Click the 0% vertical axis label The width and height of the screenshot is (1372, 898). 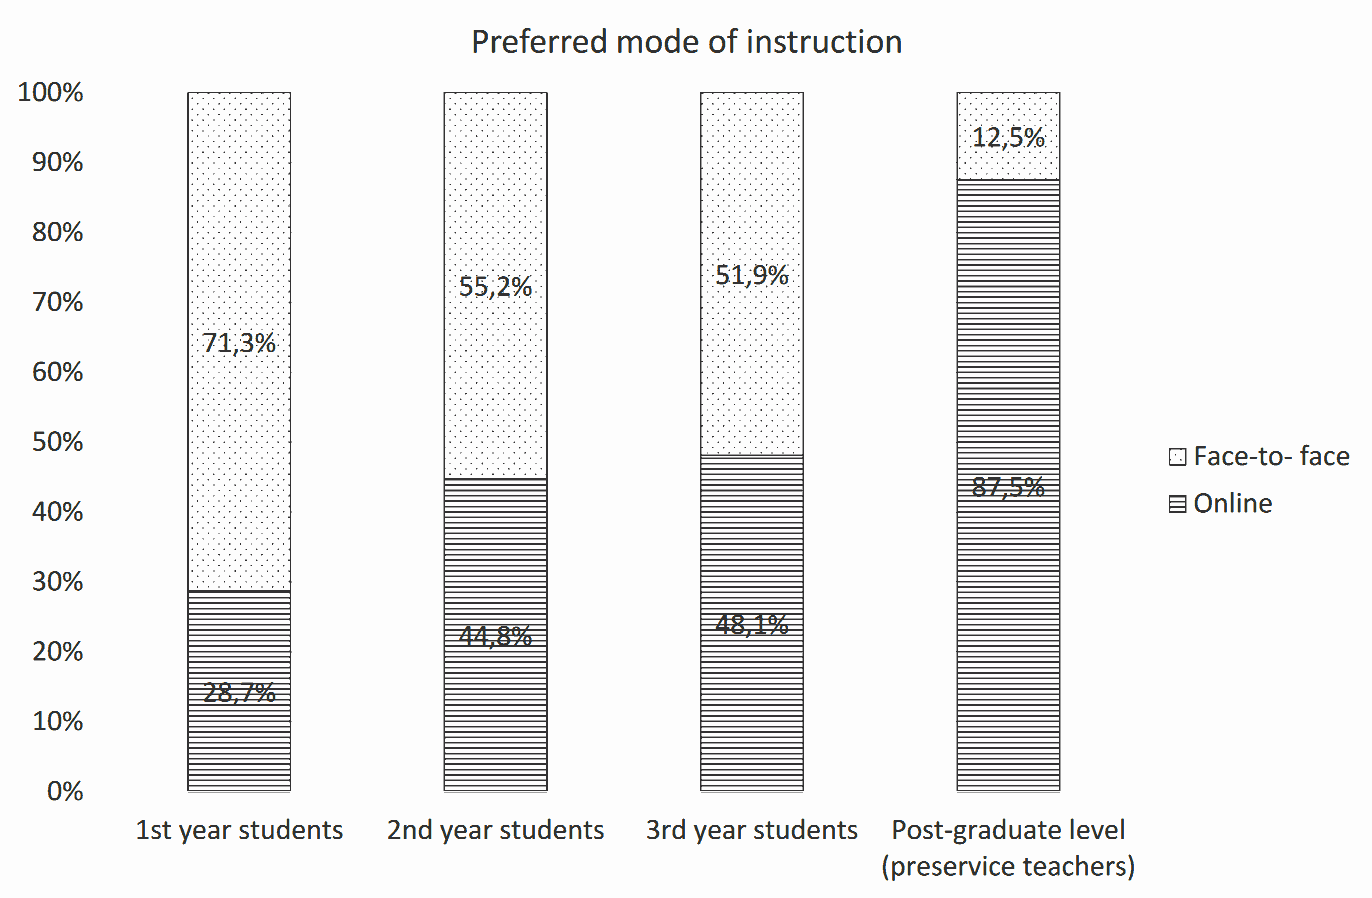click(x=65, y=791)
